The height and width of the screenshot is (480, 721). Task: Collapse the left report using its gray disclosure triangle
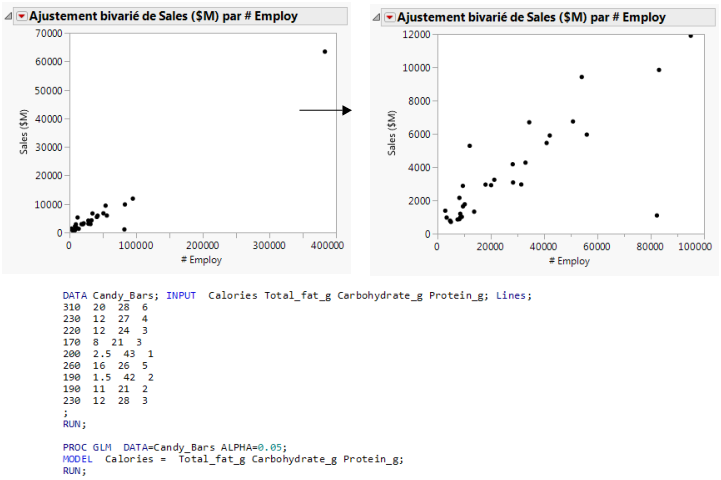[8, 17]
